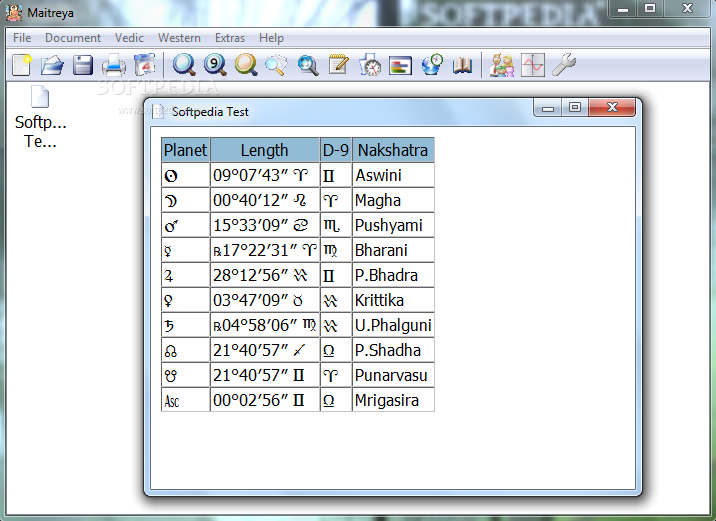Click the Sun symbol in Planet column
The height and width of the screenshot is (521, 716).
click(x=171, y=176)
